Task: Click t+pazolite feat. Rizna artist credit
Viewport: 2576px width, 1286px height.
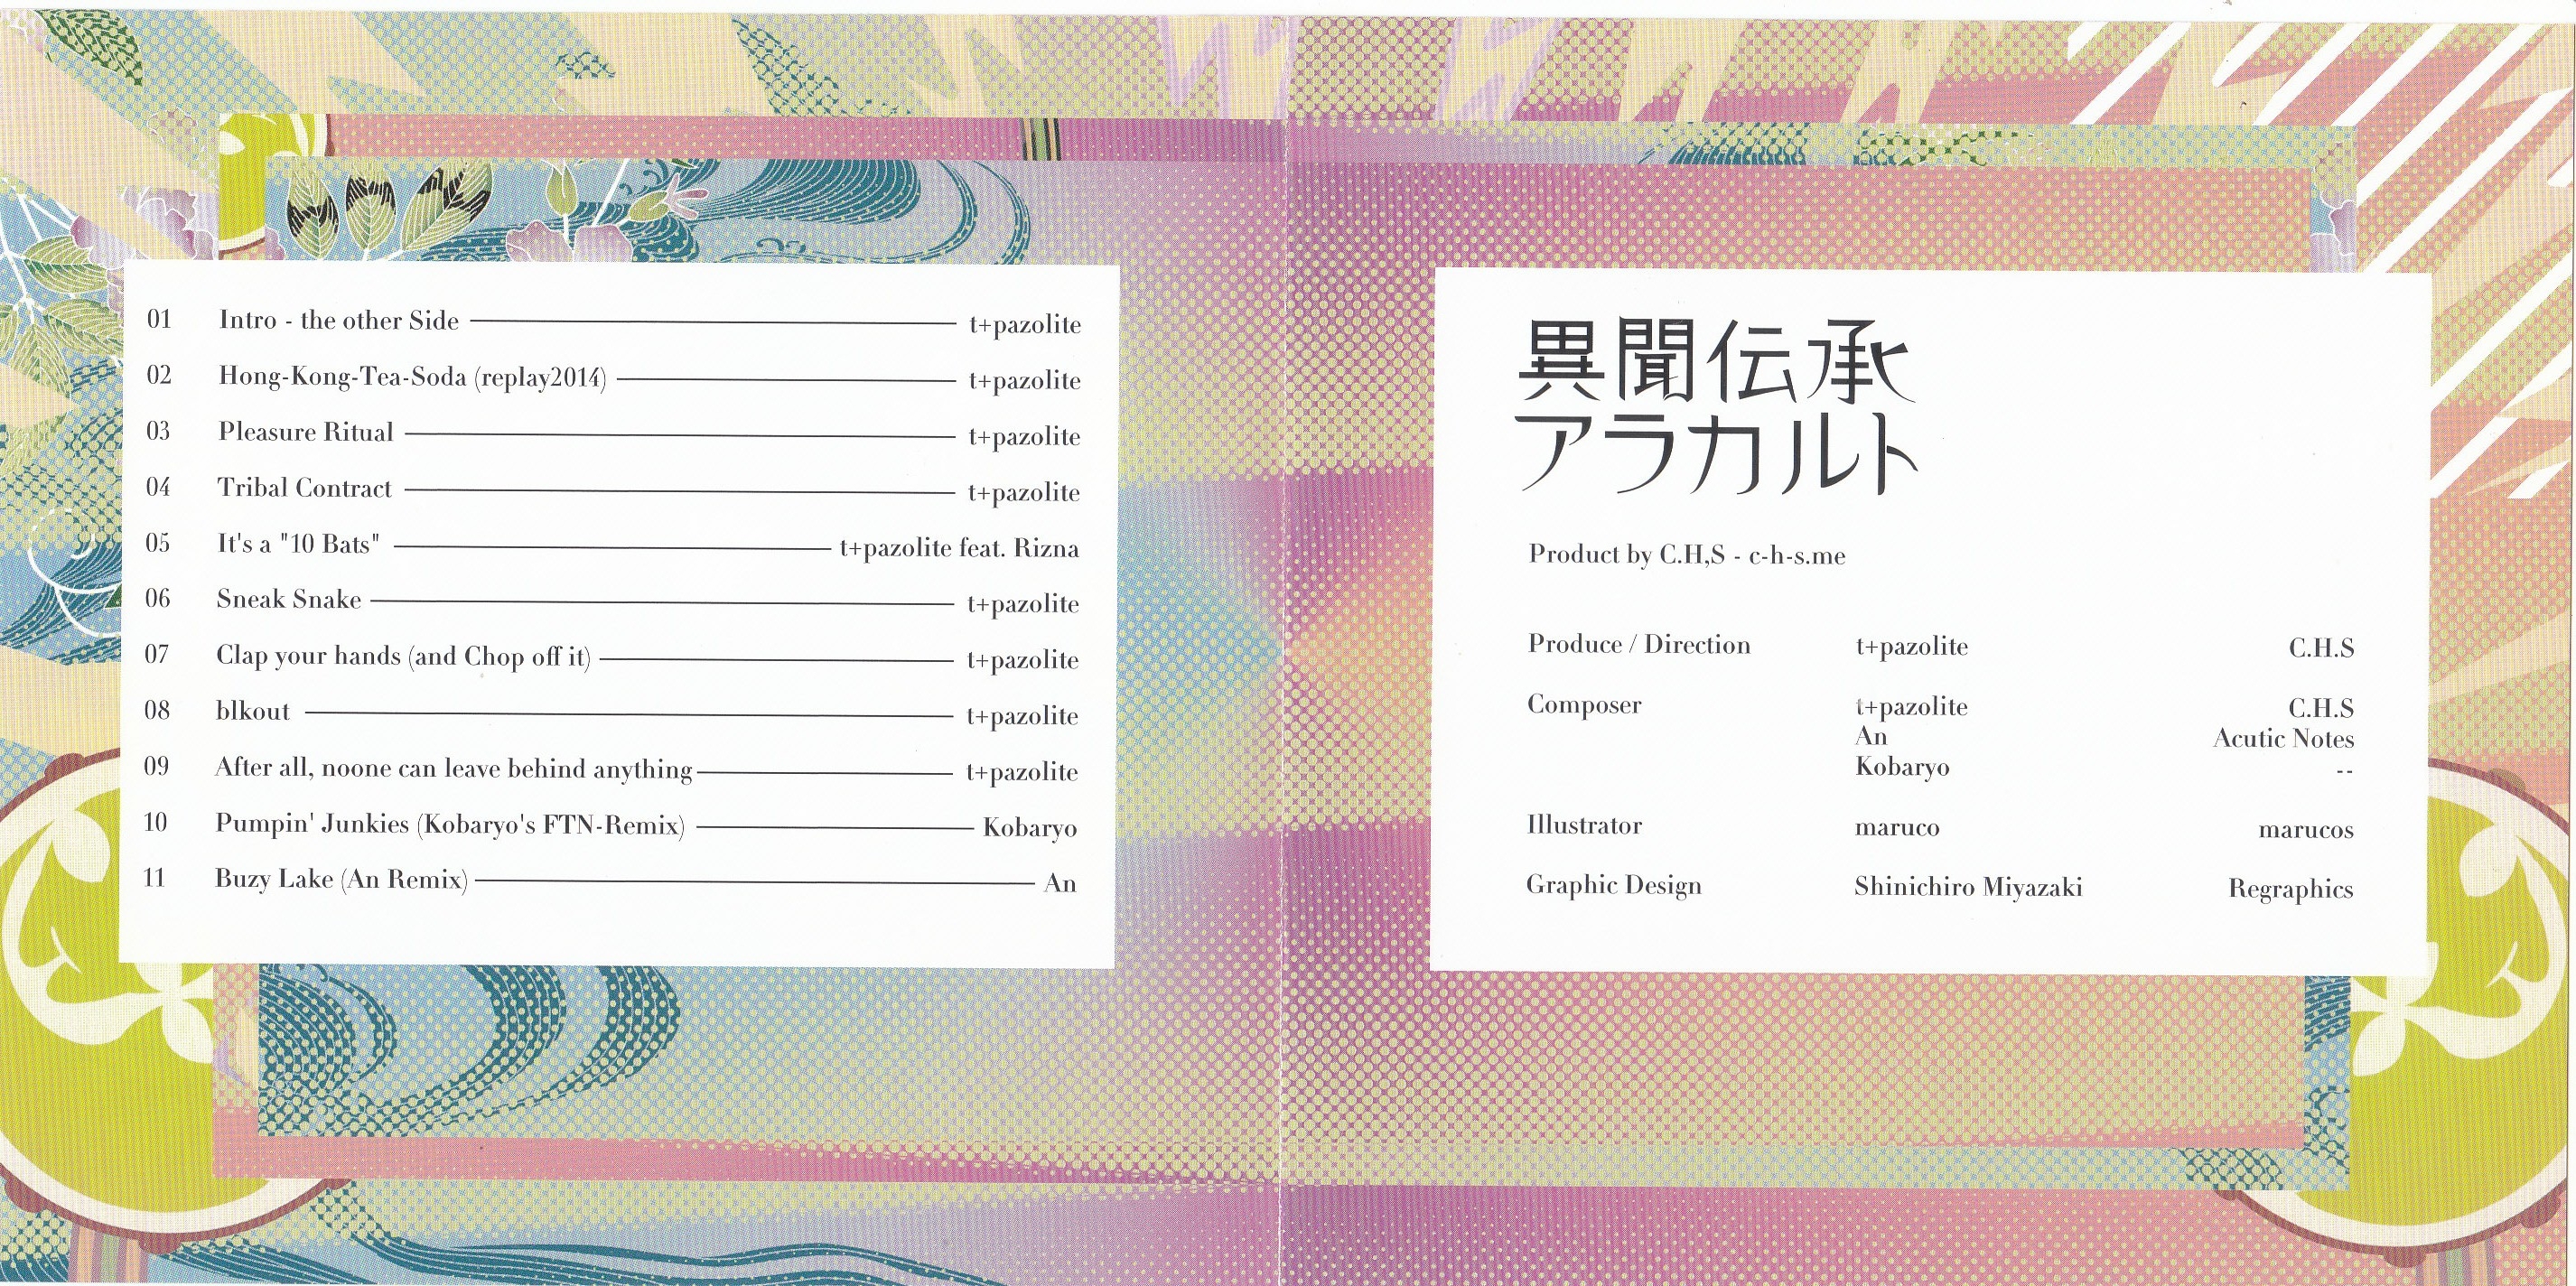Action: click(959, 548)
